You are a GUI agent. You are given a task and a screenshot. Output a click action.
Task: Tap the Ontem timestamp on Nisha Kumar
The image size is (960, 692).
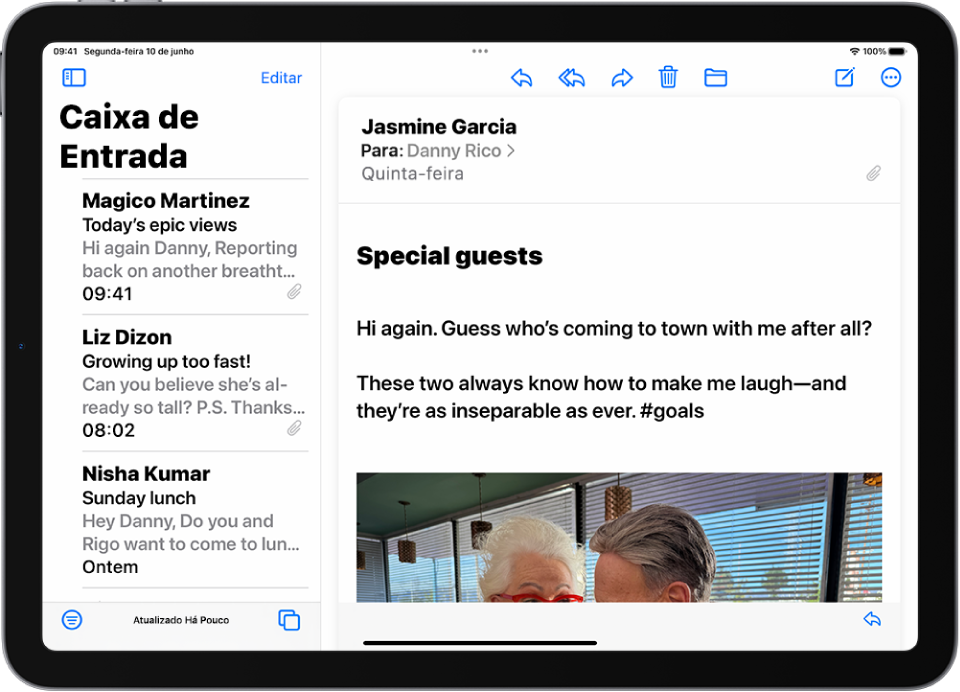point(110,566)
